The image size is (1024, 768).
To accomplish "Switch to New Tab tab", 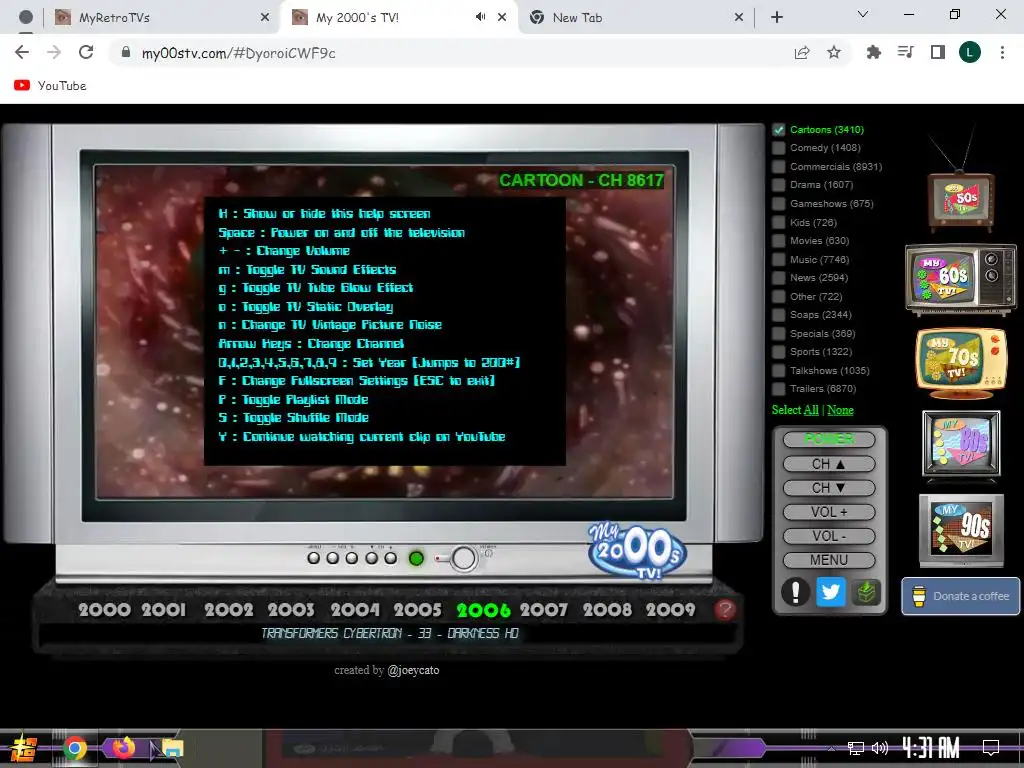I will pos(635,17).
